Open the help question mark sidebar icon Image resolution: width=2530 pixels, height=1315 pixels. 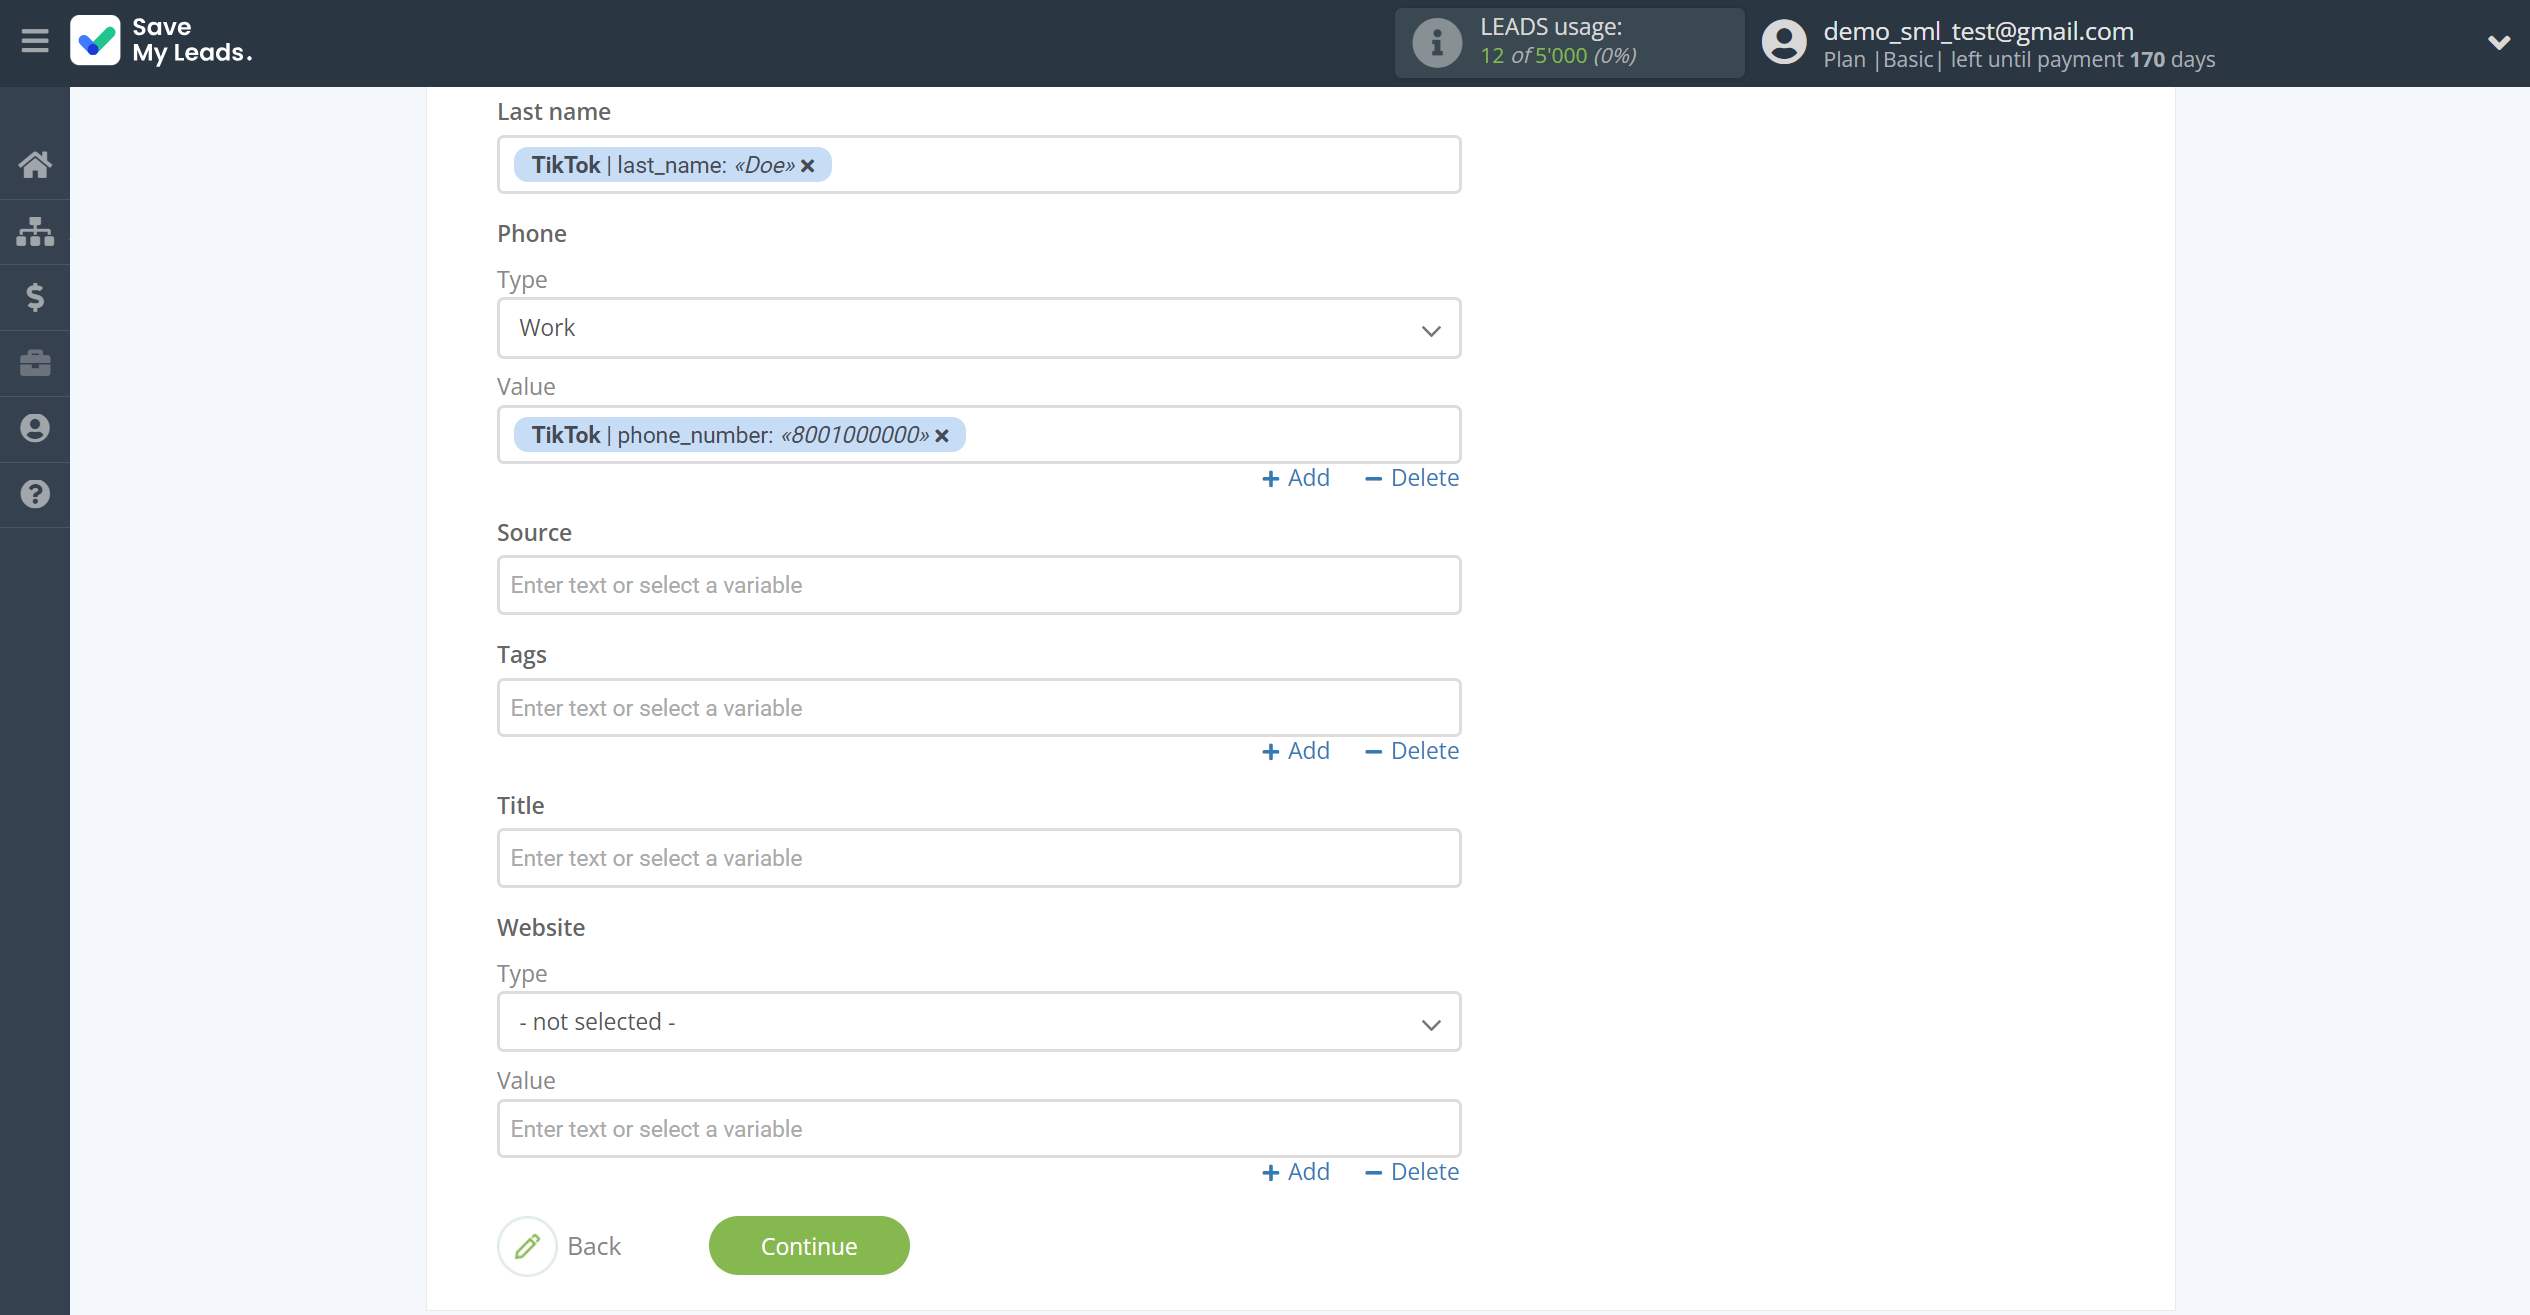click(x=35, y=494)
